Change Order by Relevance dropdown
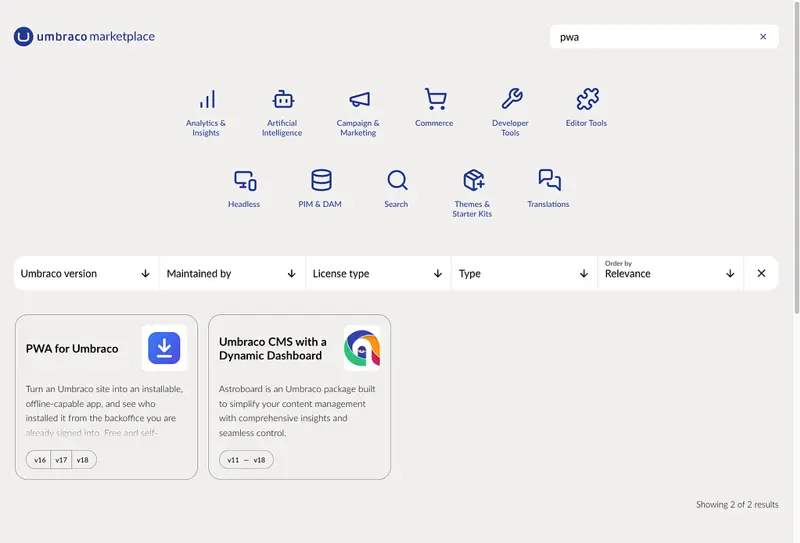The image size is (800, 543). point(670,274)
